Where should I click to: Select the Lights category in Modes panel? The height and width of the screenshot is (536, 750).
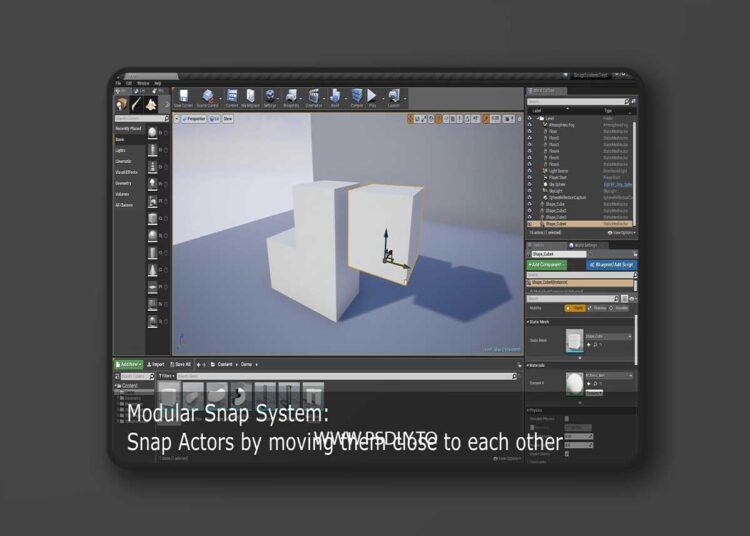click(x=121, y=150)
